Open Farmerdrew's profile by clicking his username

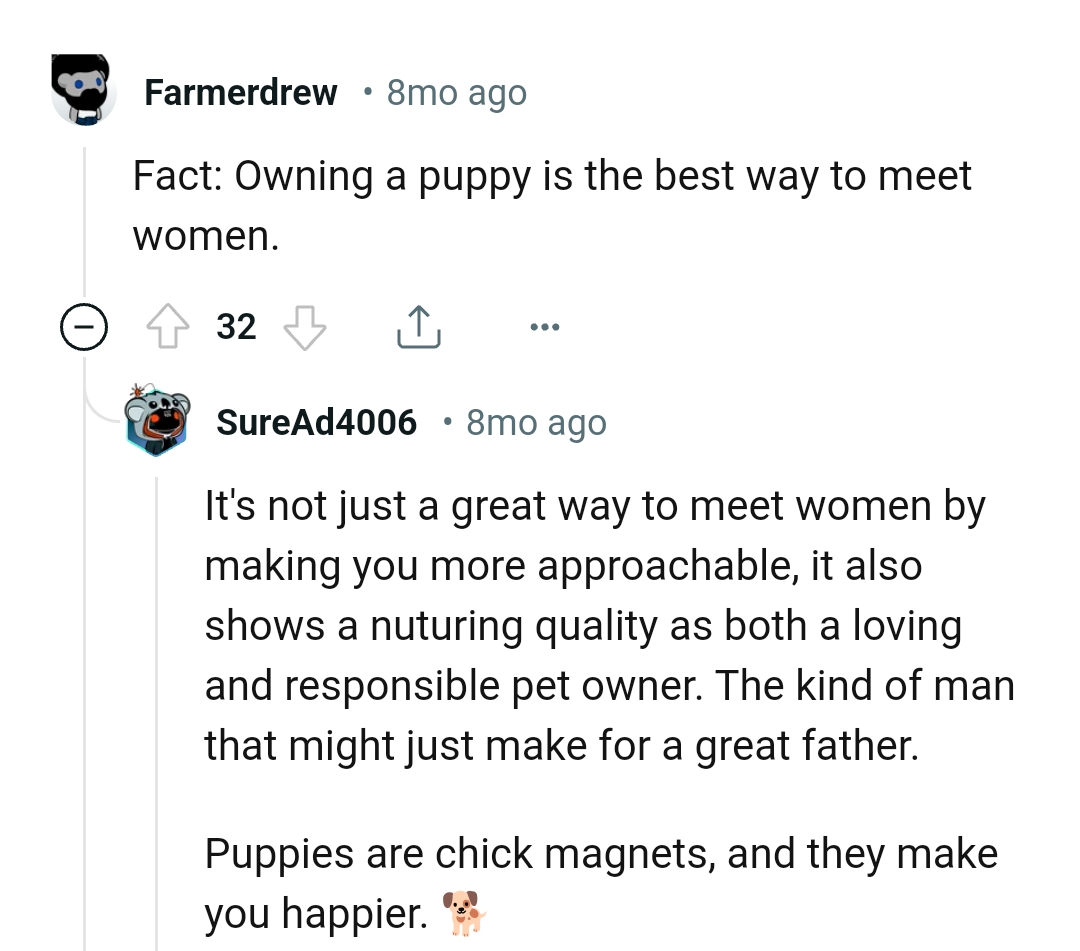pos(241,92)
